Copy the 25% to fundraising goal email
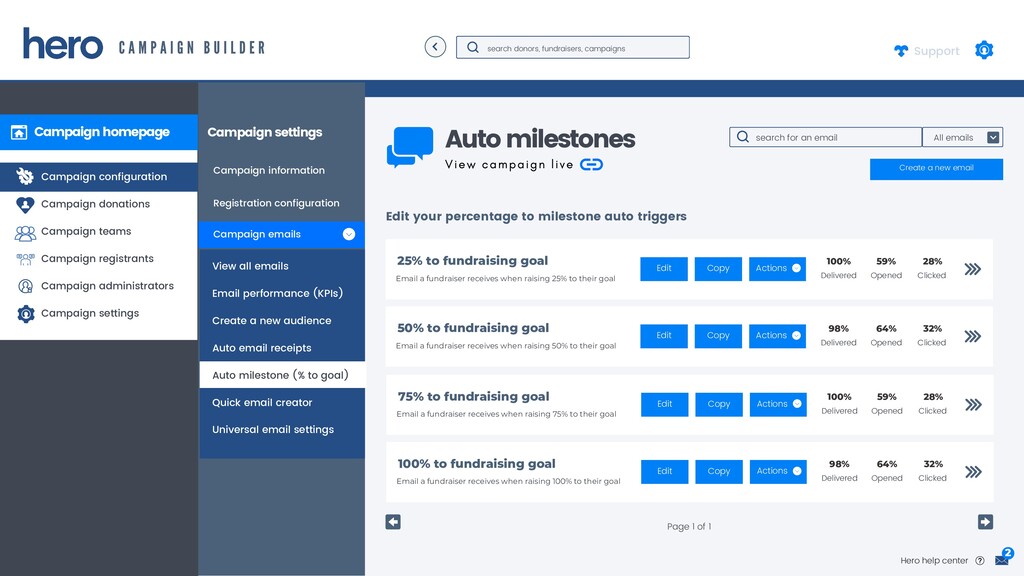The width and height of the screenshot is (1024, 576). (x=718, y=268)
